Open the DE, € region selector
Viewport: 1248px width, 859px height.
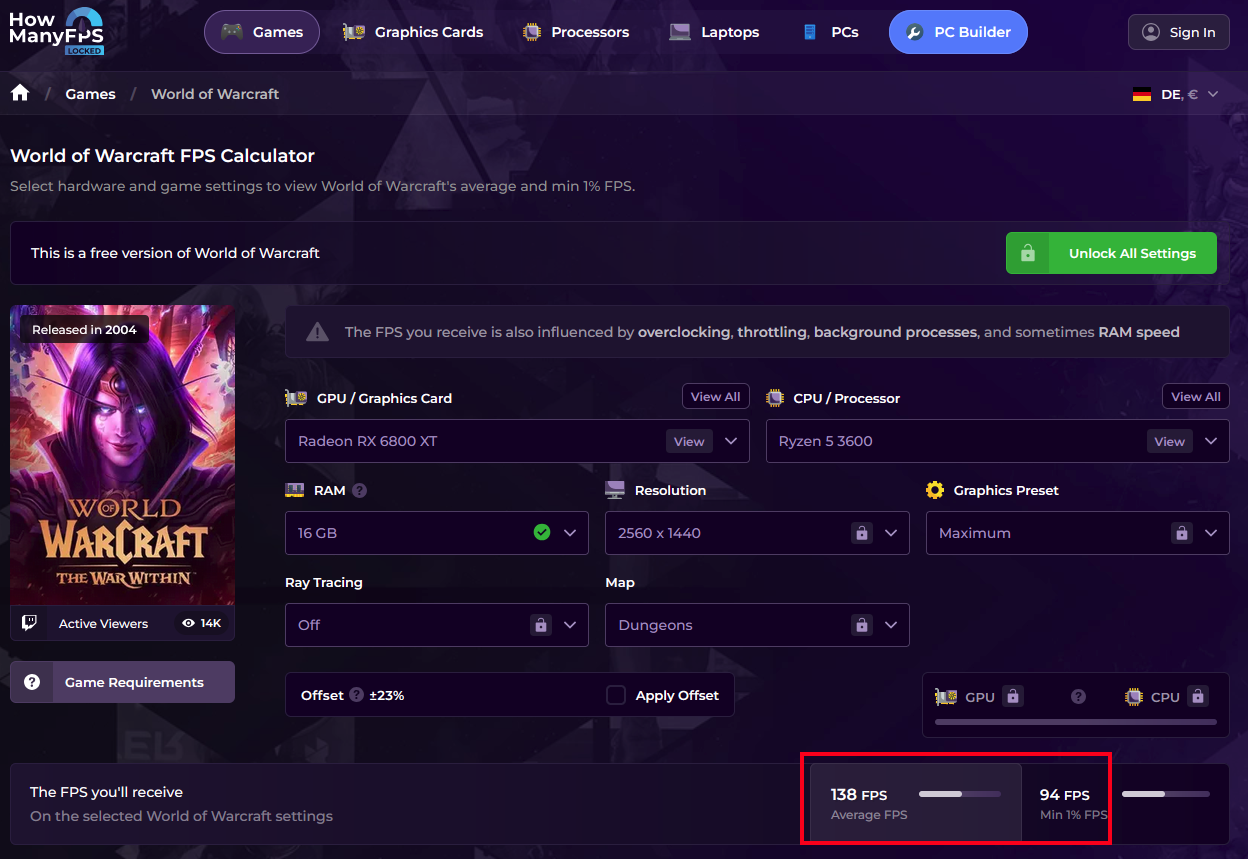point(1175,94)
